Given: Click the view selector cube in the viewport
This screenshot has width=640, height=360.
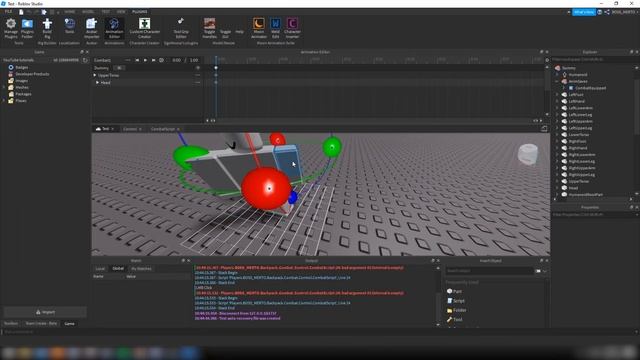Looking at the screenshot, I should [527, 154].
